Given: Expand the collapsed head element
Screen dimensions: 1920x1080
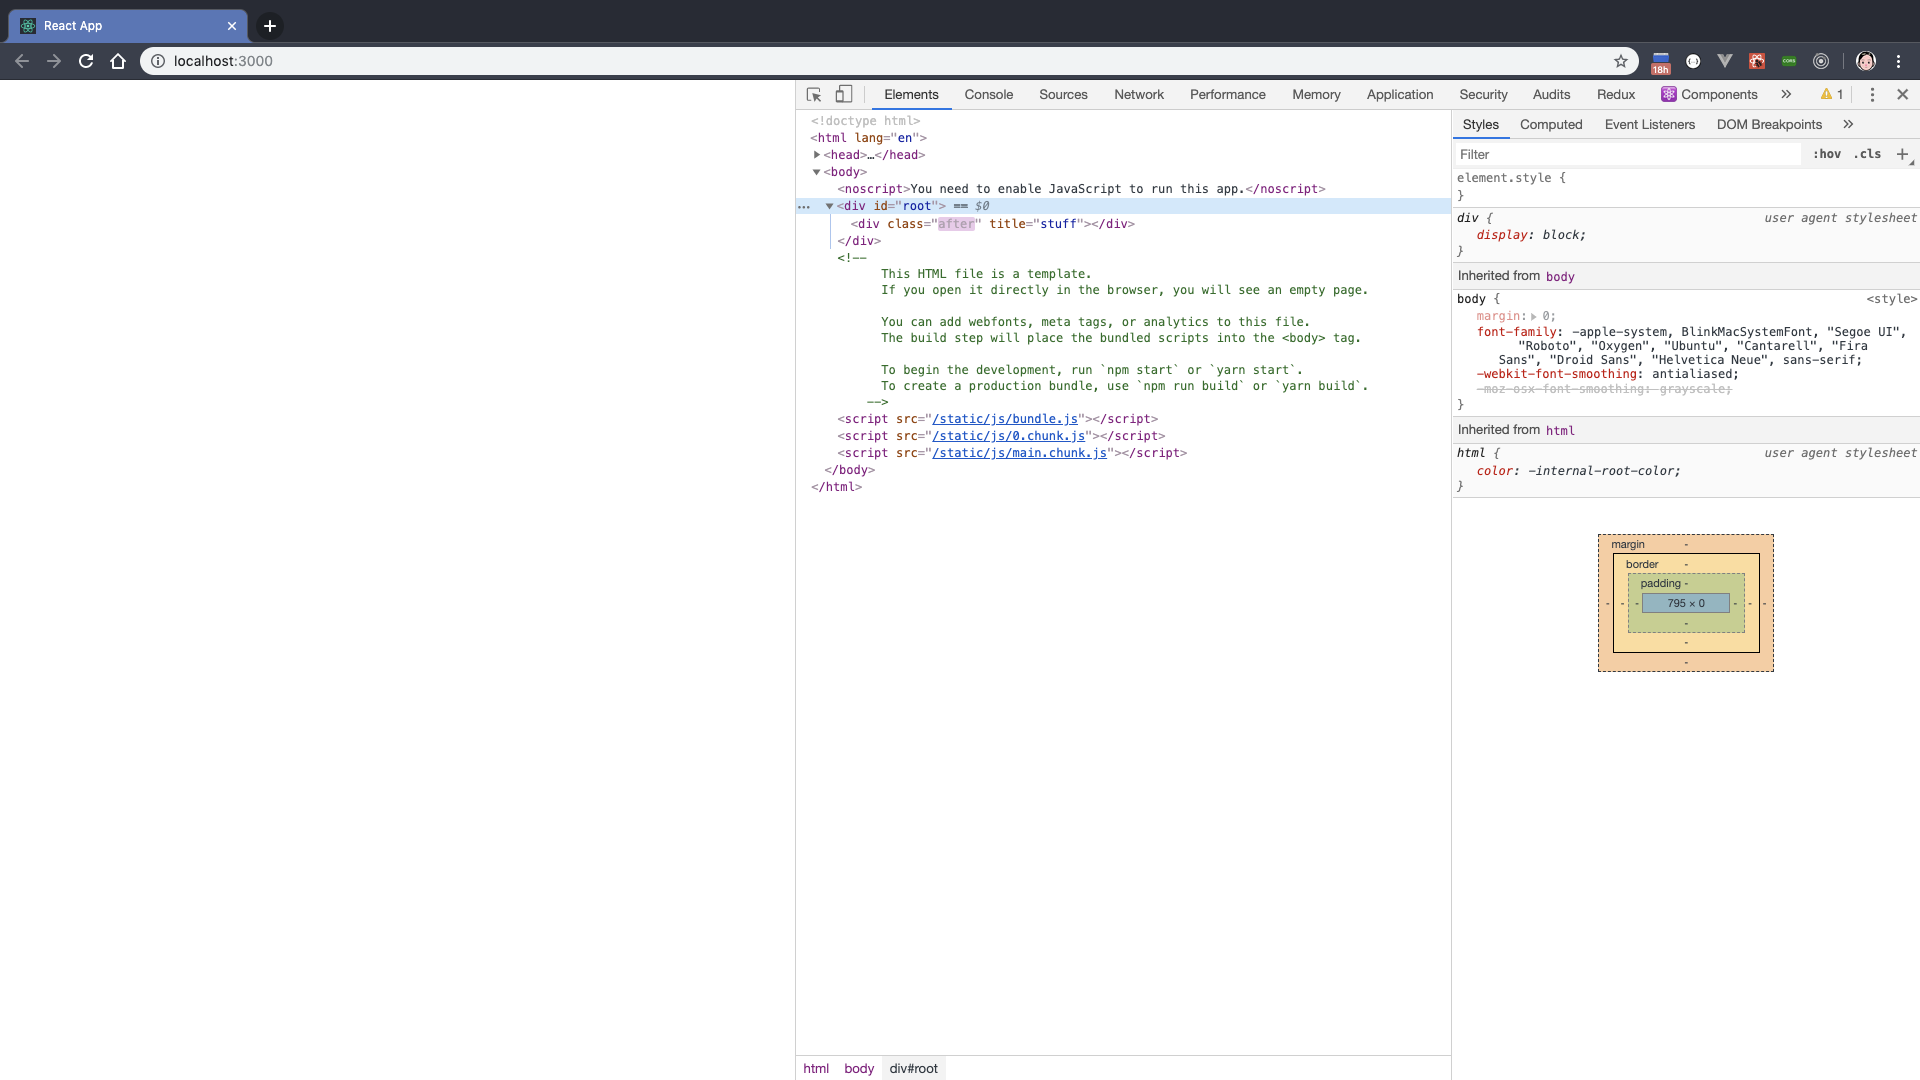Looking at the screenshot, I should pyautogui.click(x=817, y=155).
